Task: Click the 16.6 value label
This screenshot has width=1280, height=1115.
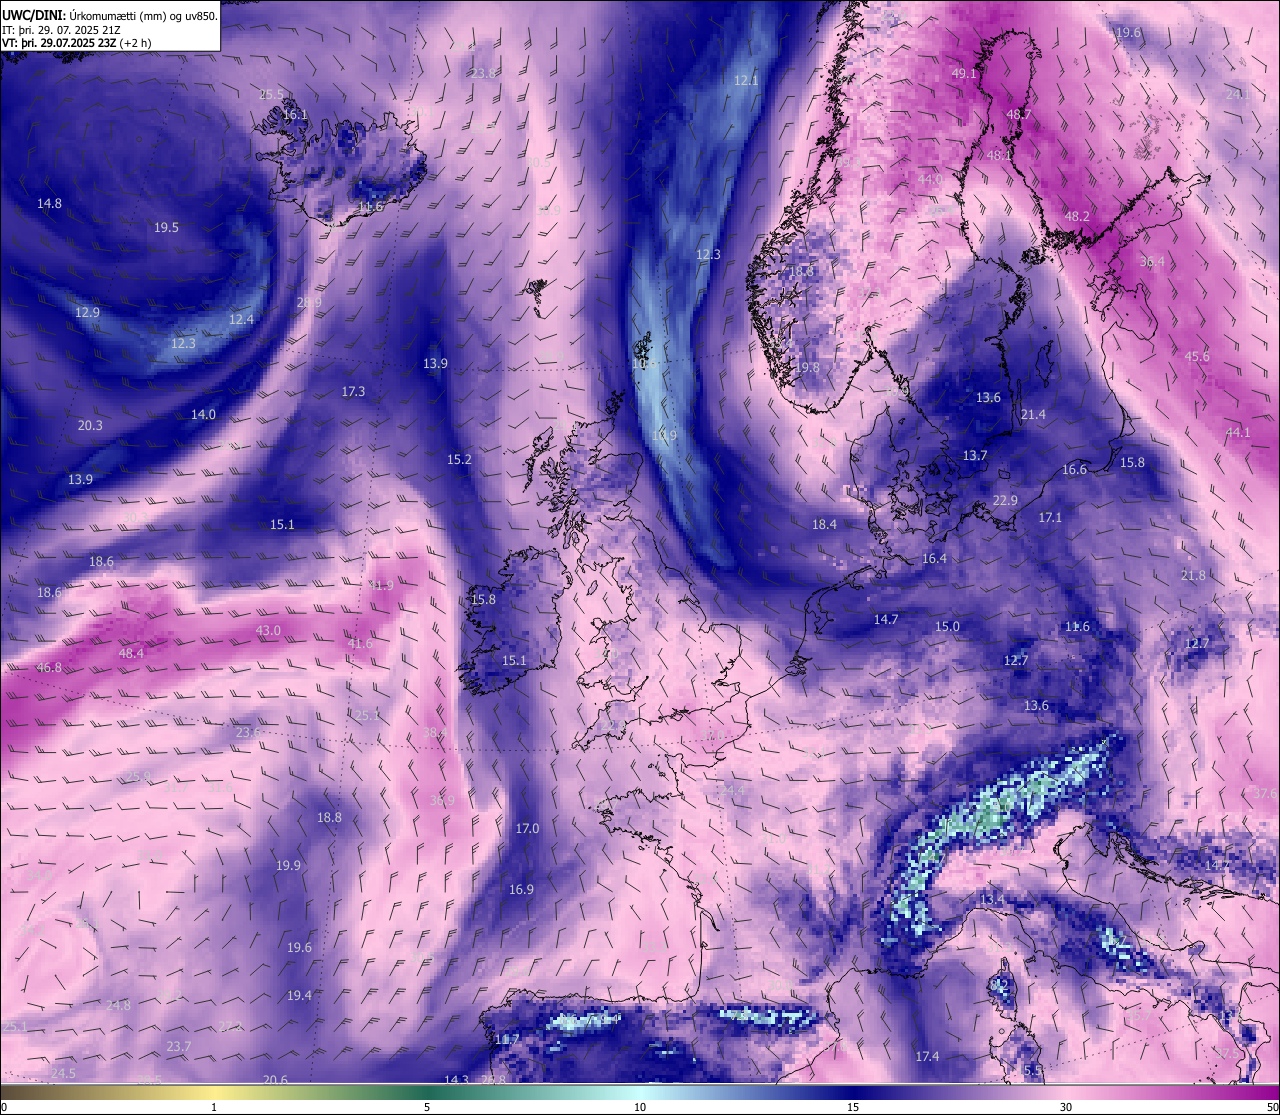Action: [x=1074, y=469]
